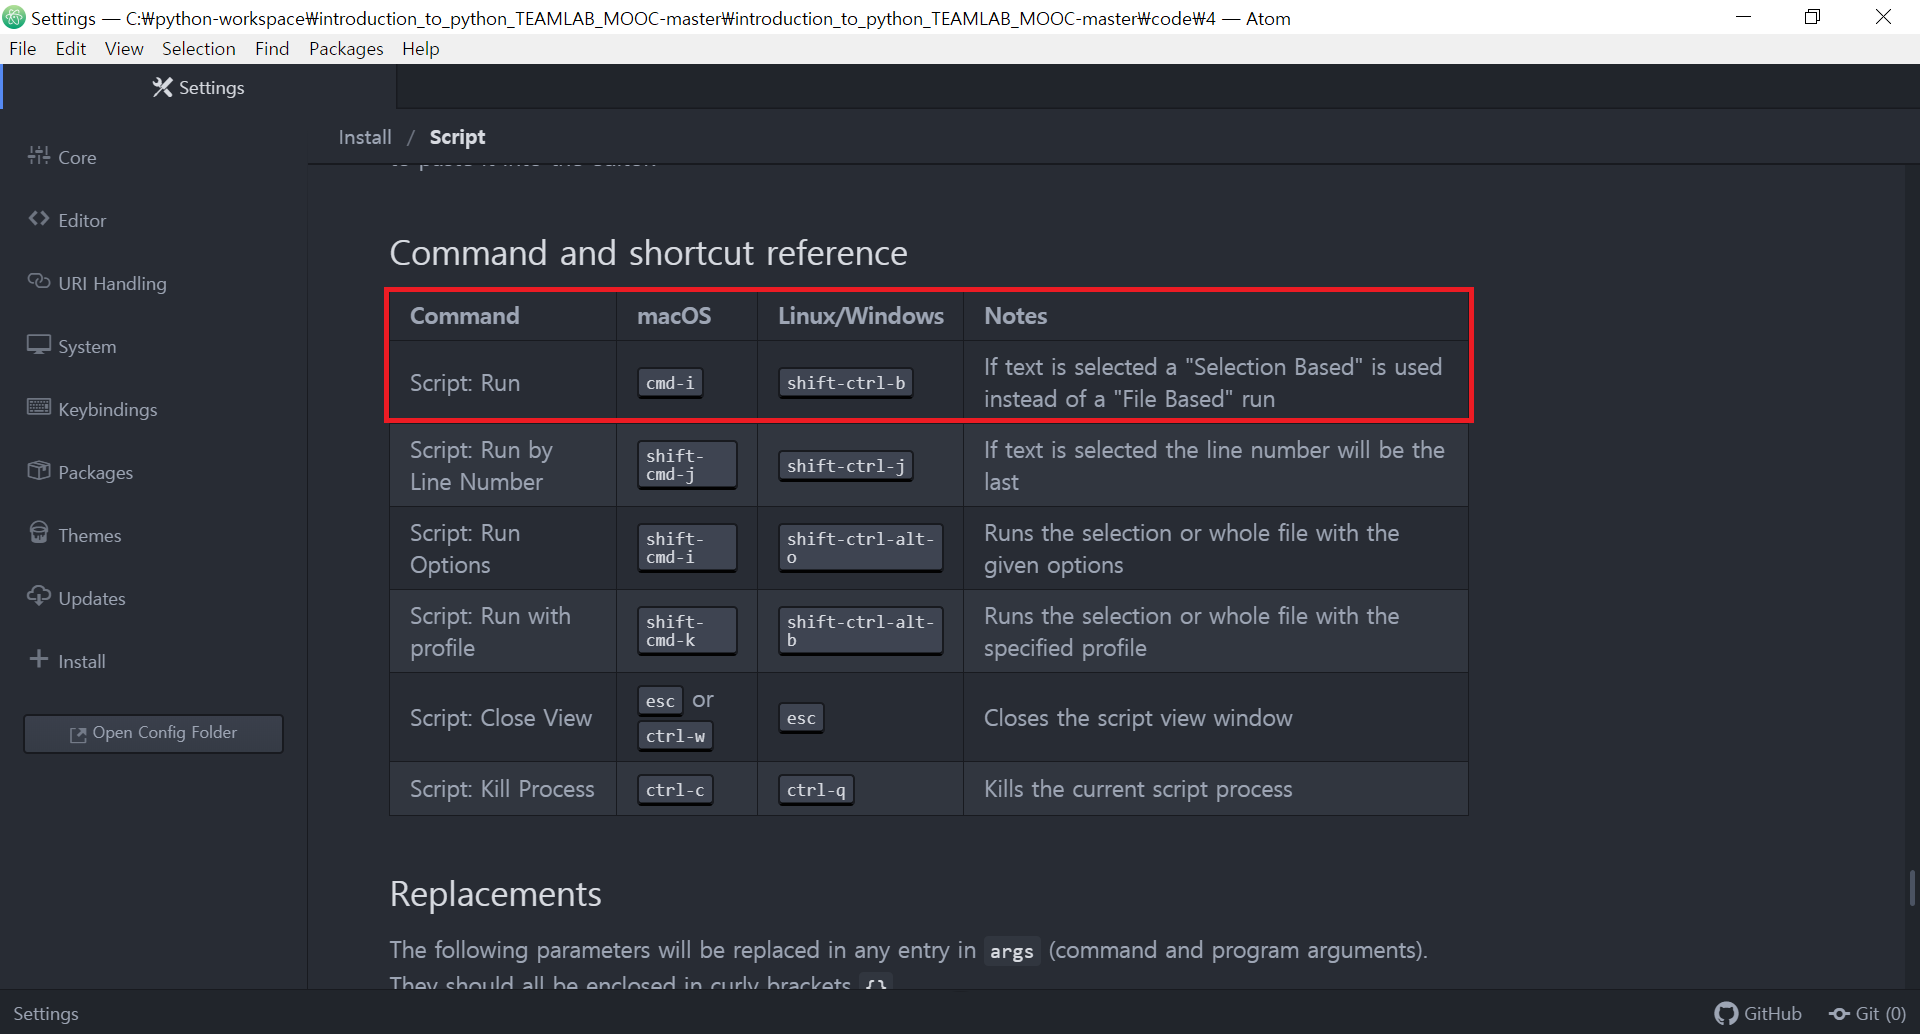Click the Updates cloud download icon
This screenshot has width=1920, height=1034.
39,596
